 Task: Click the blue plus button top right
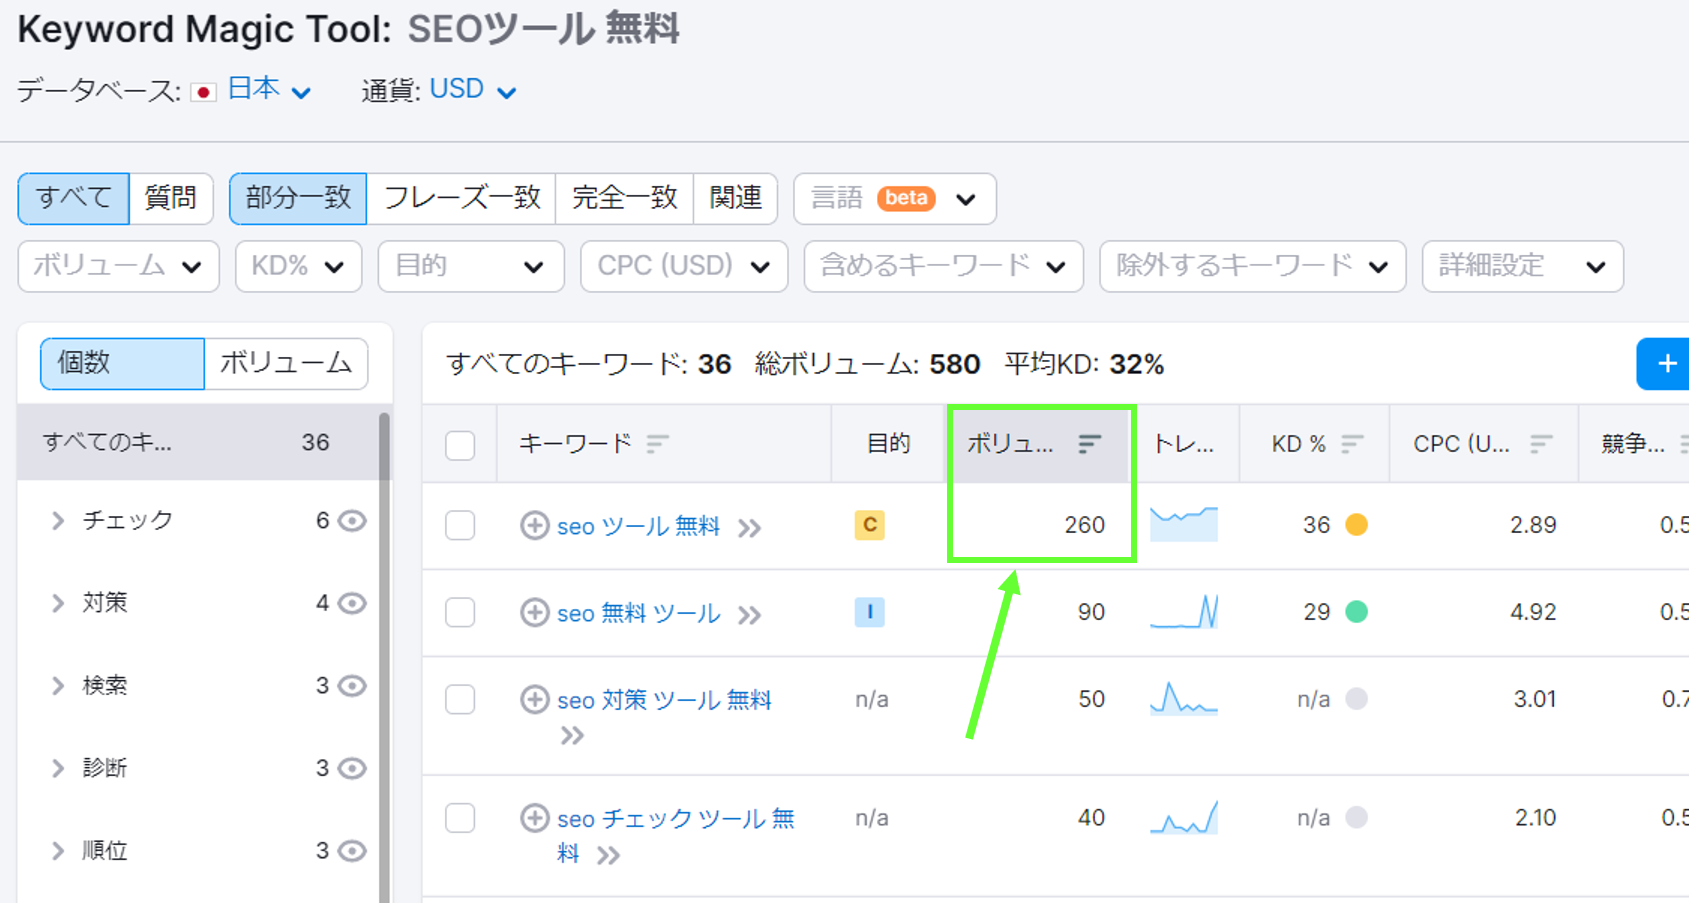pos(1665,364)
